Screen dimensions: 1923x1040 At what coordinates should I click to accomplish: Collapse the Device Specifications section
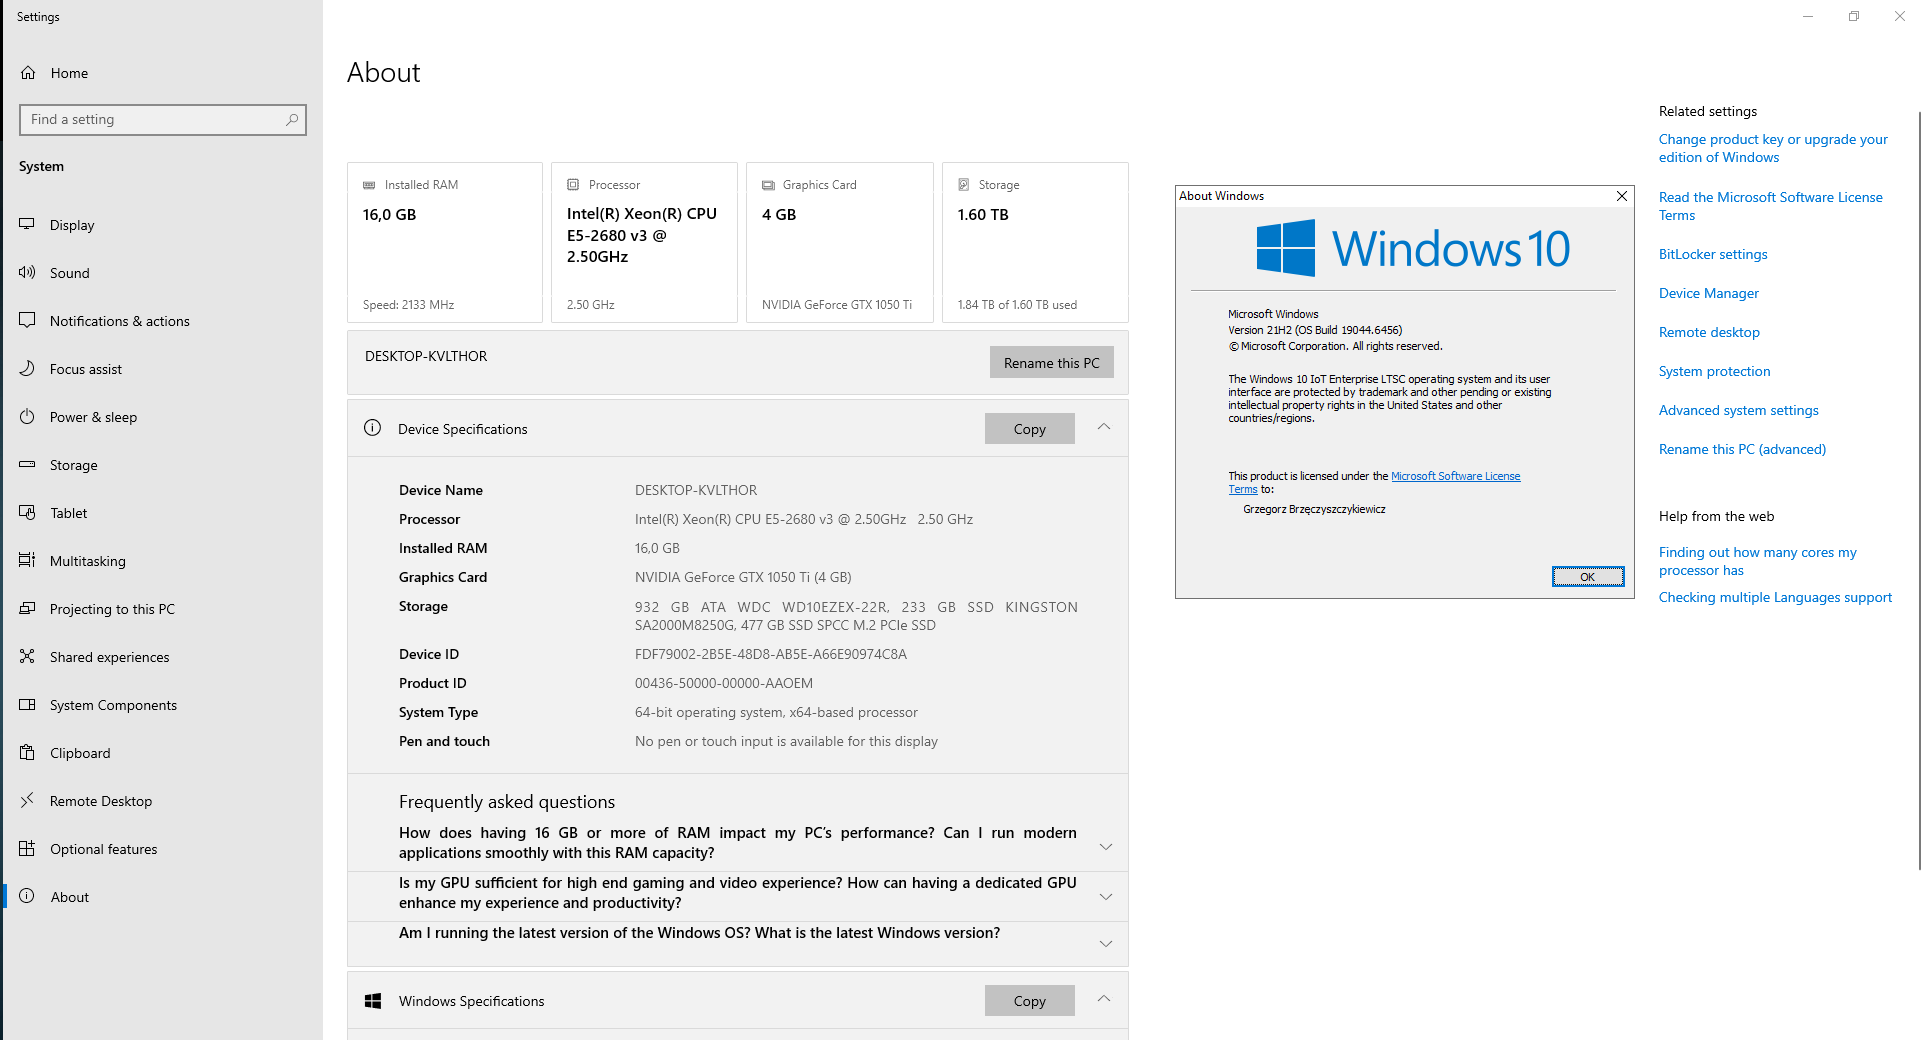tap(1104, 428)
